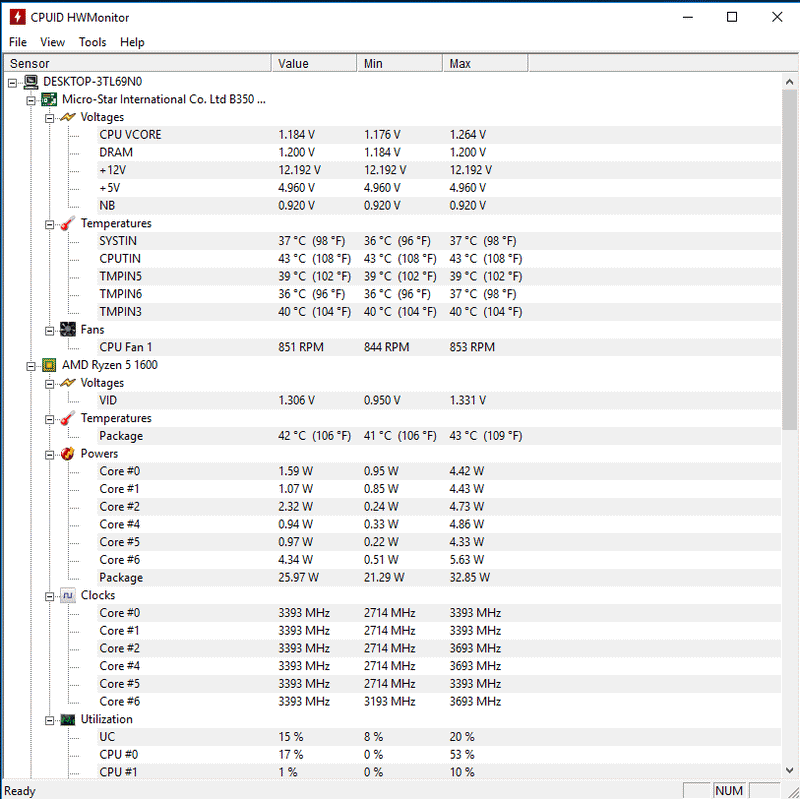Click the computer icon beside DESKTOP-3TL69N0

(31, 82)
